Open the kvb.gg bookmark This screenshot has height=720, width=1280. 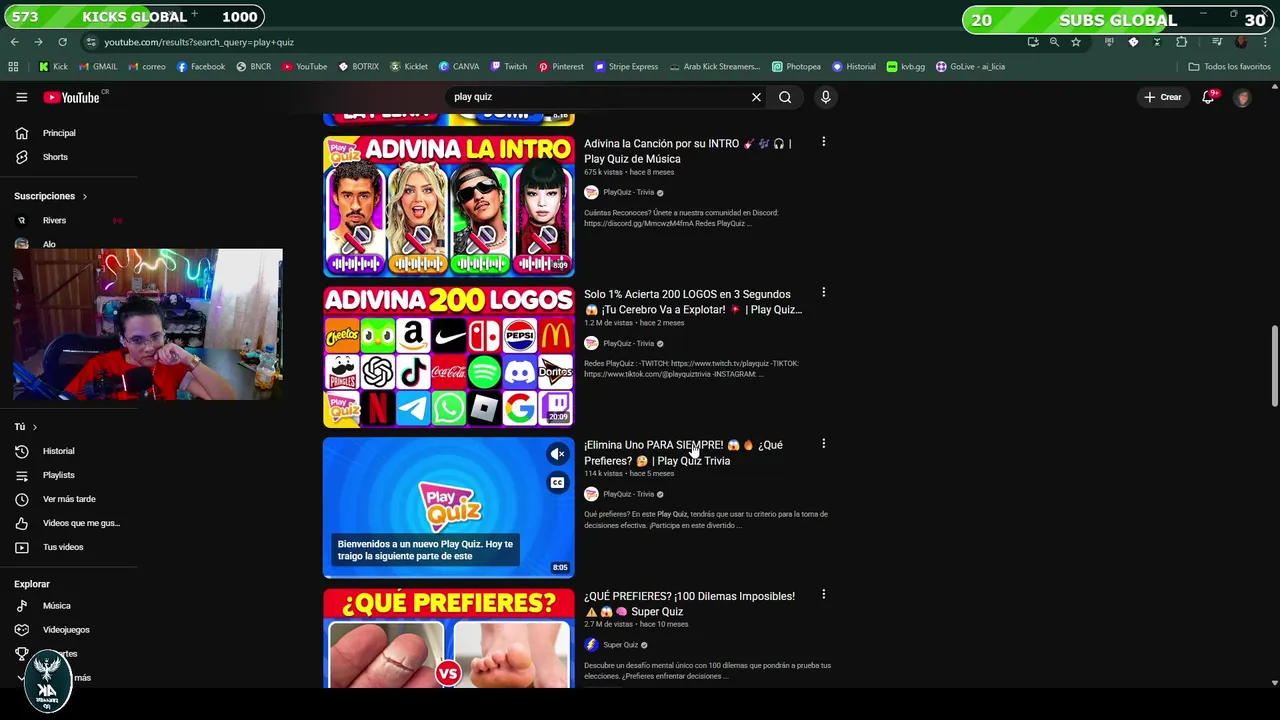[x=906, y=67]
